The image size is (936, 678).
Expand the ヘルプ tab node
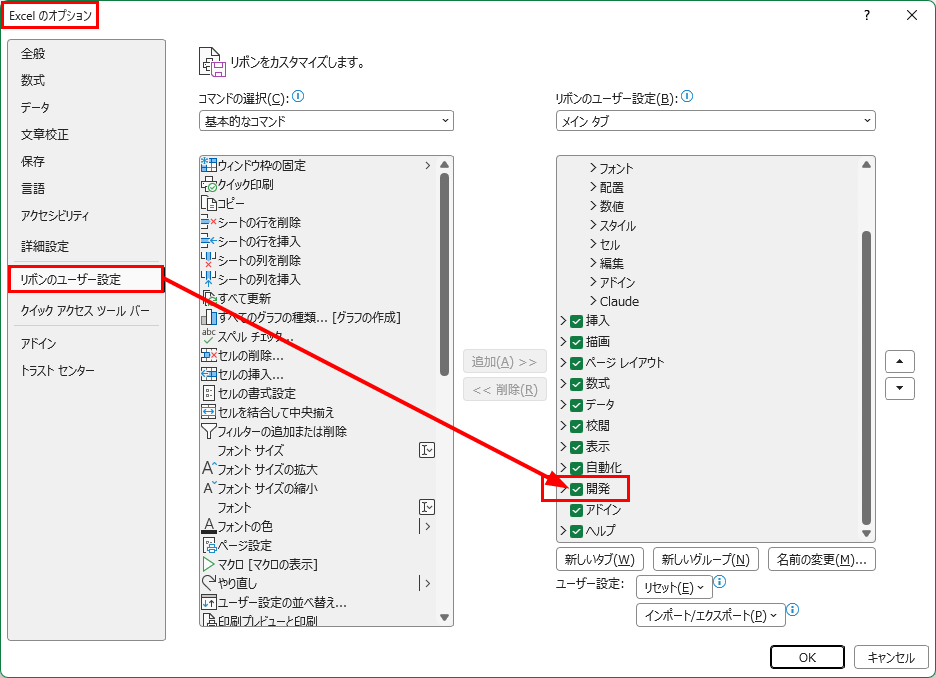(x=563, y=531)
